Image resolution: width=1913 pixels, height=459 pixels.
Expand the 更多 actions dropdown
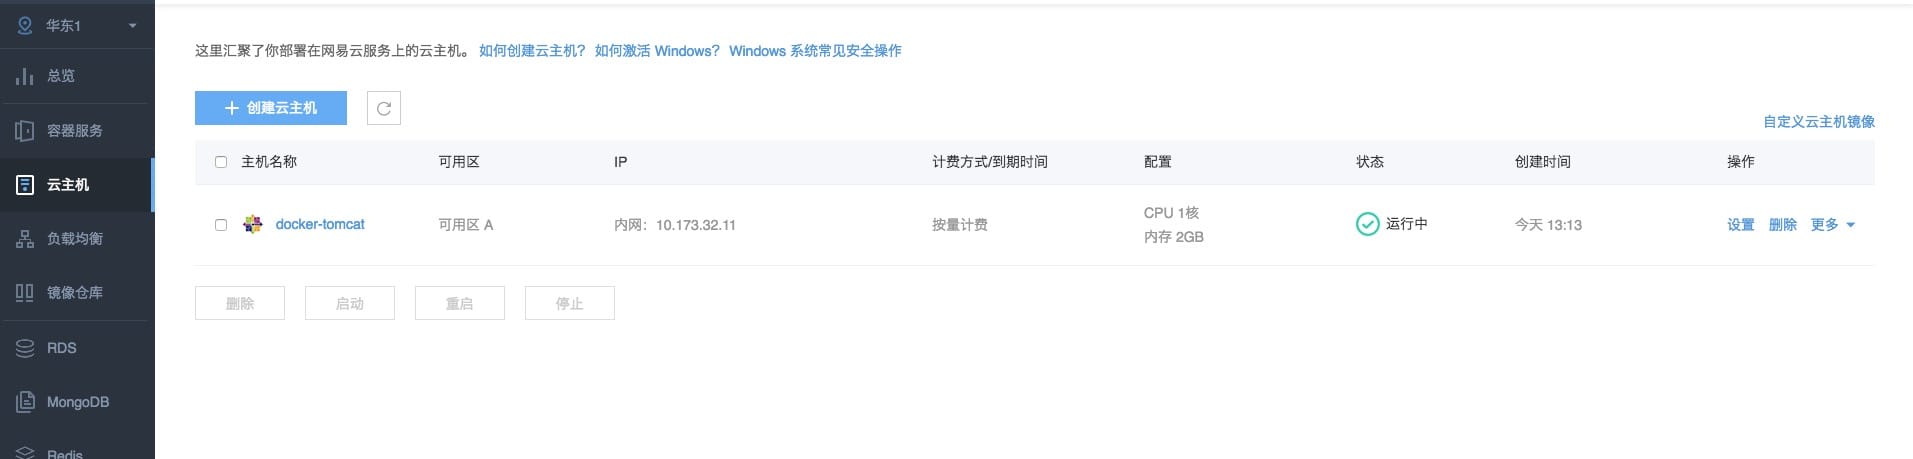pos(1833,225)
